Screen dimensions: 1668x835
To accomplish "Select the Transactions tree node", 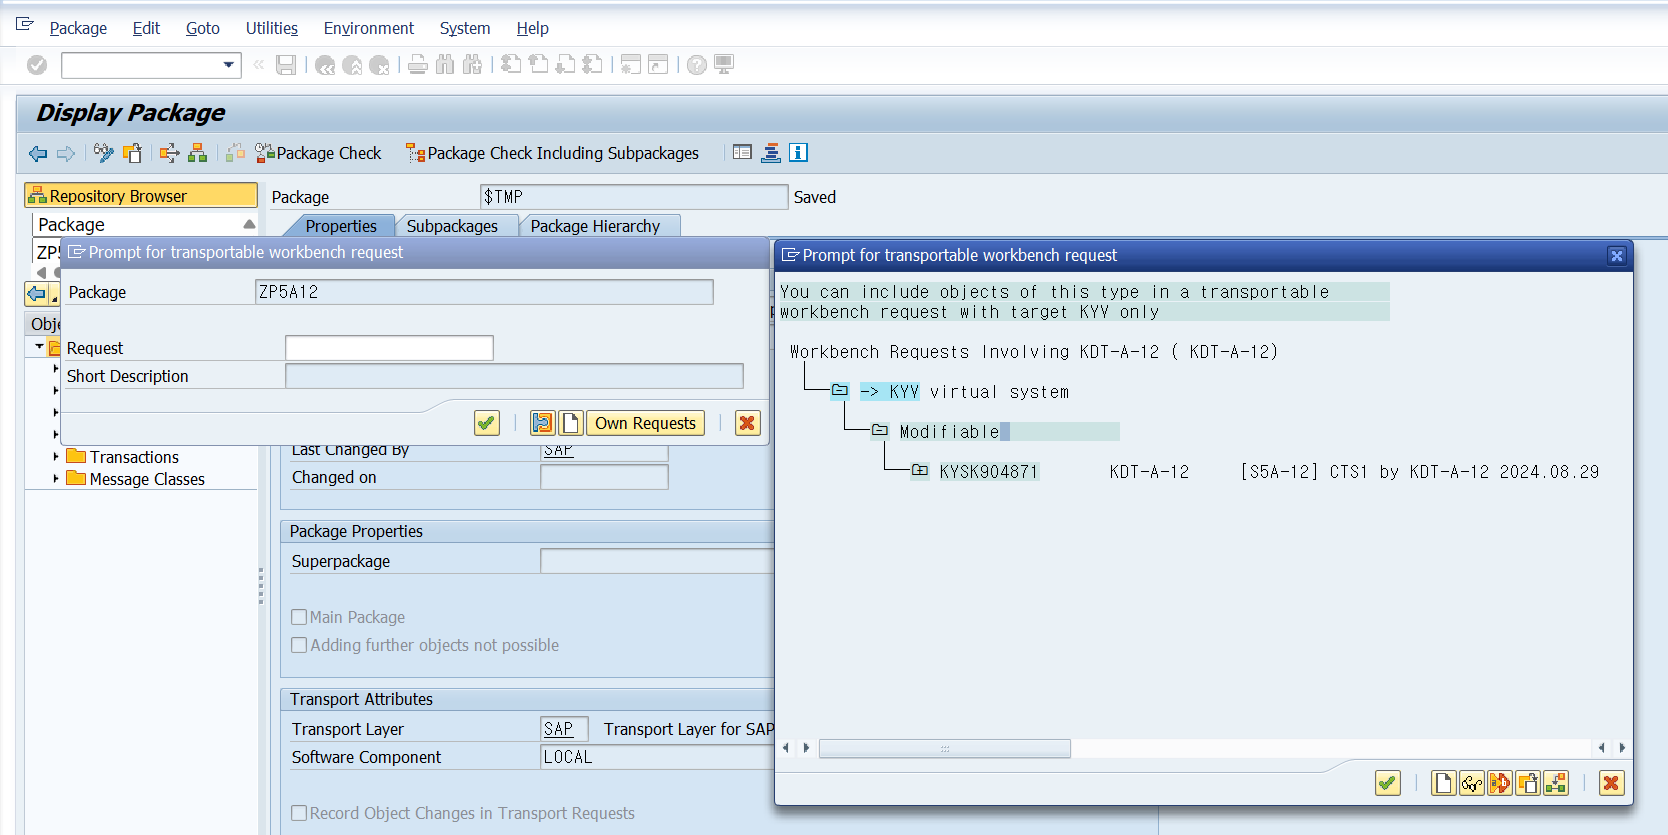I will (x=134, y=457).
